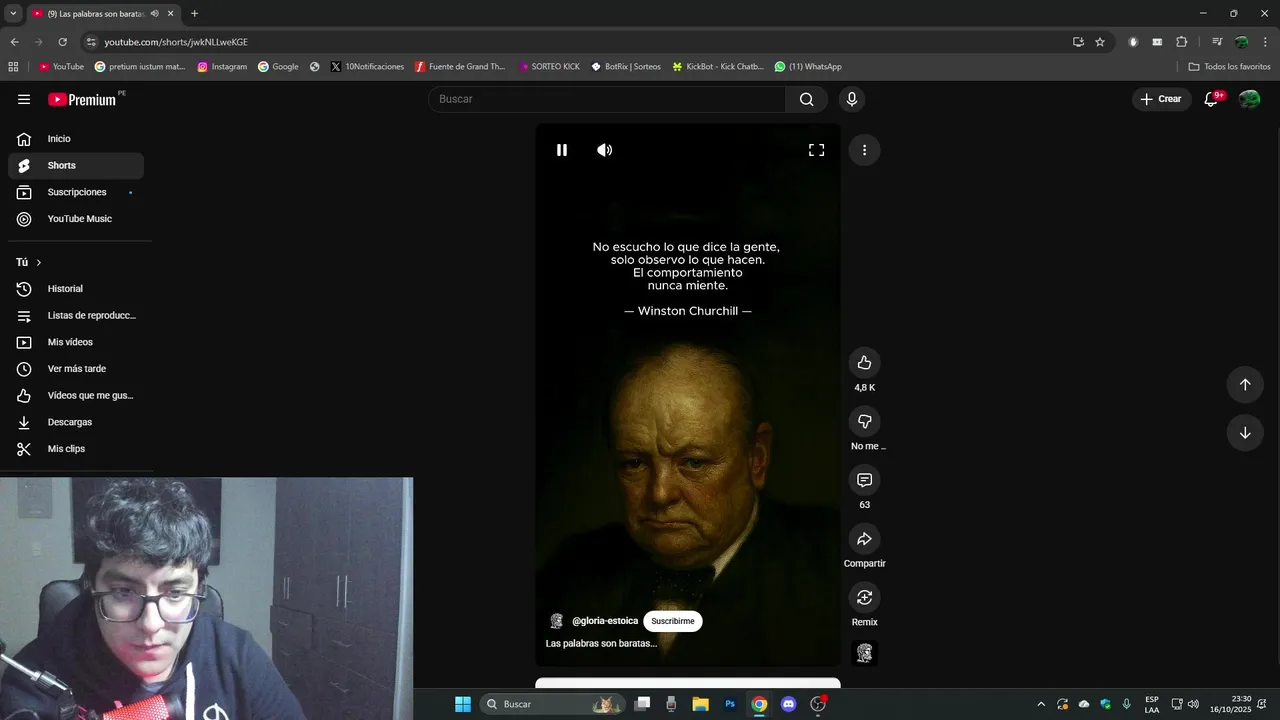Go to the next Short
This screenshot has height=720, width=1280.
coord(1245,433)
